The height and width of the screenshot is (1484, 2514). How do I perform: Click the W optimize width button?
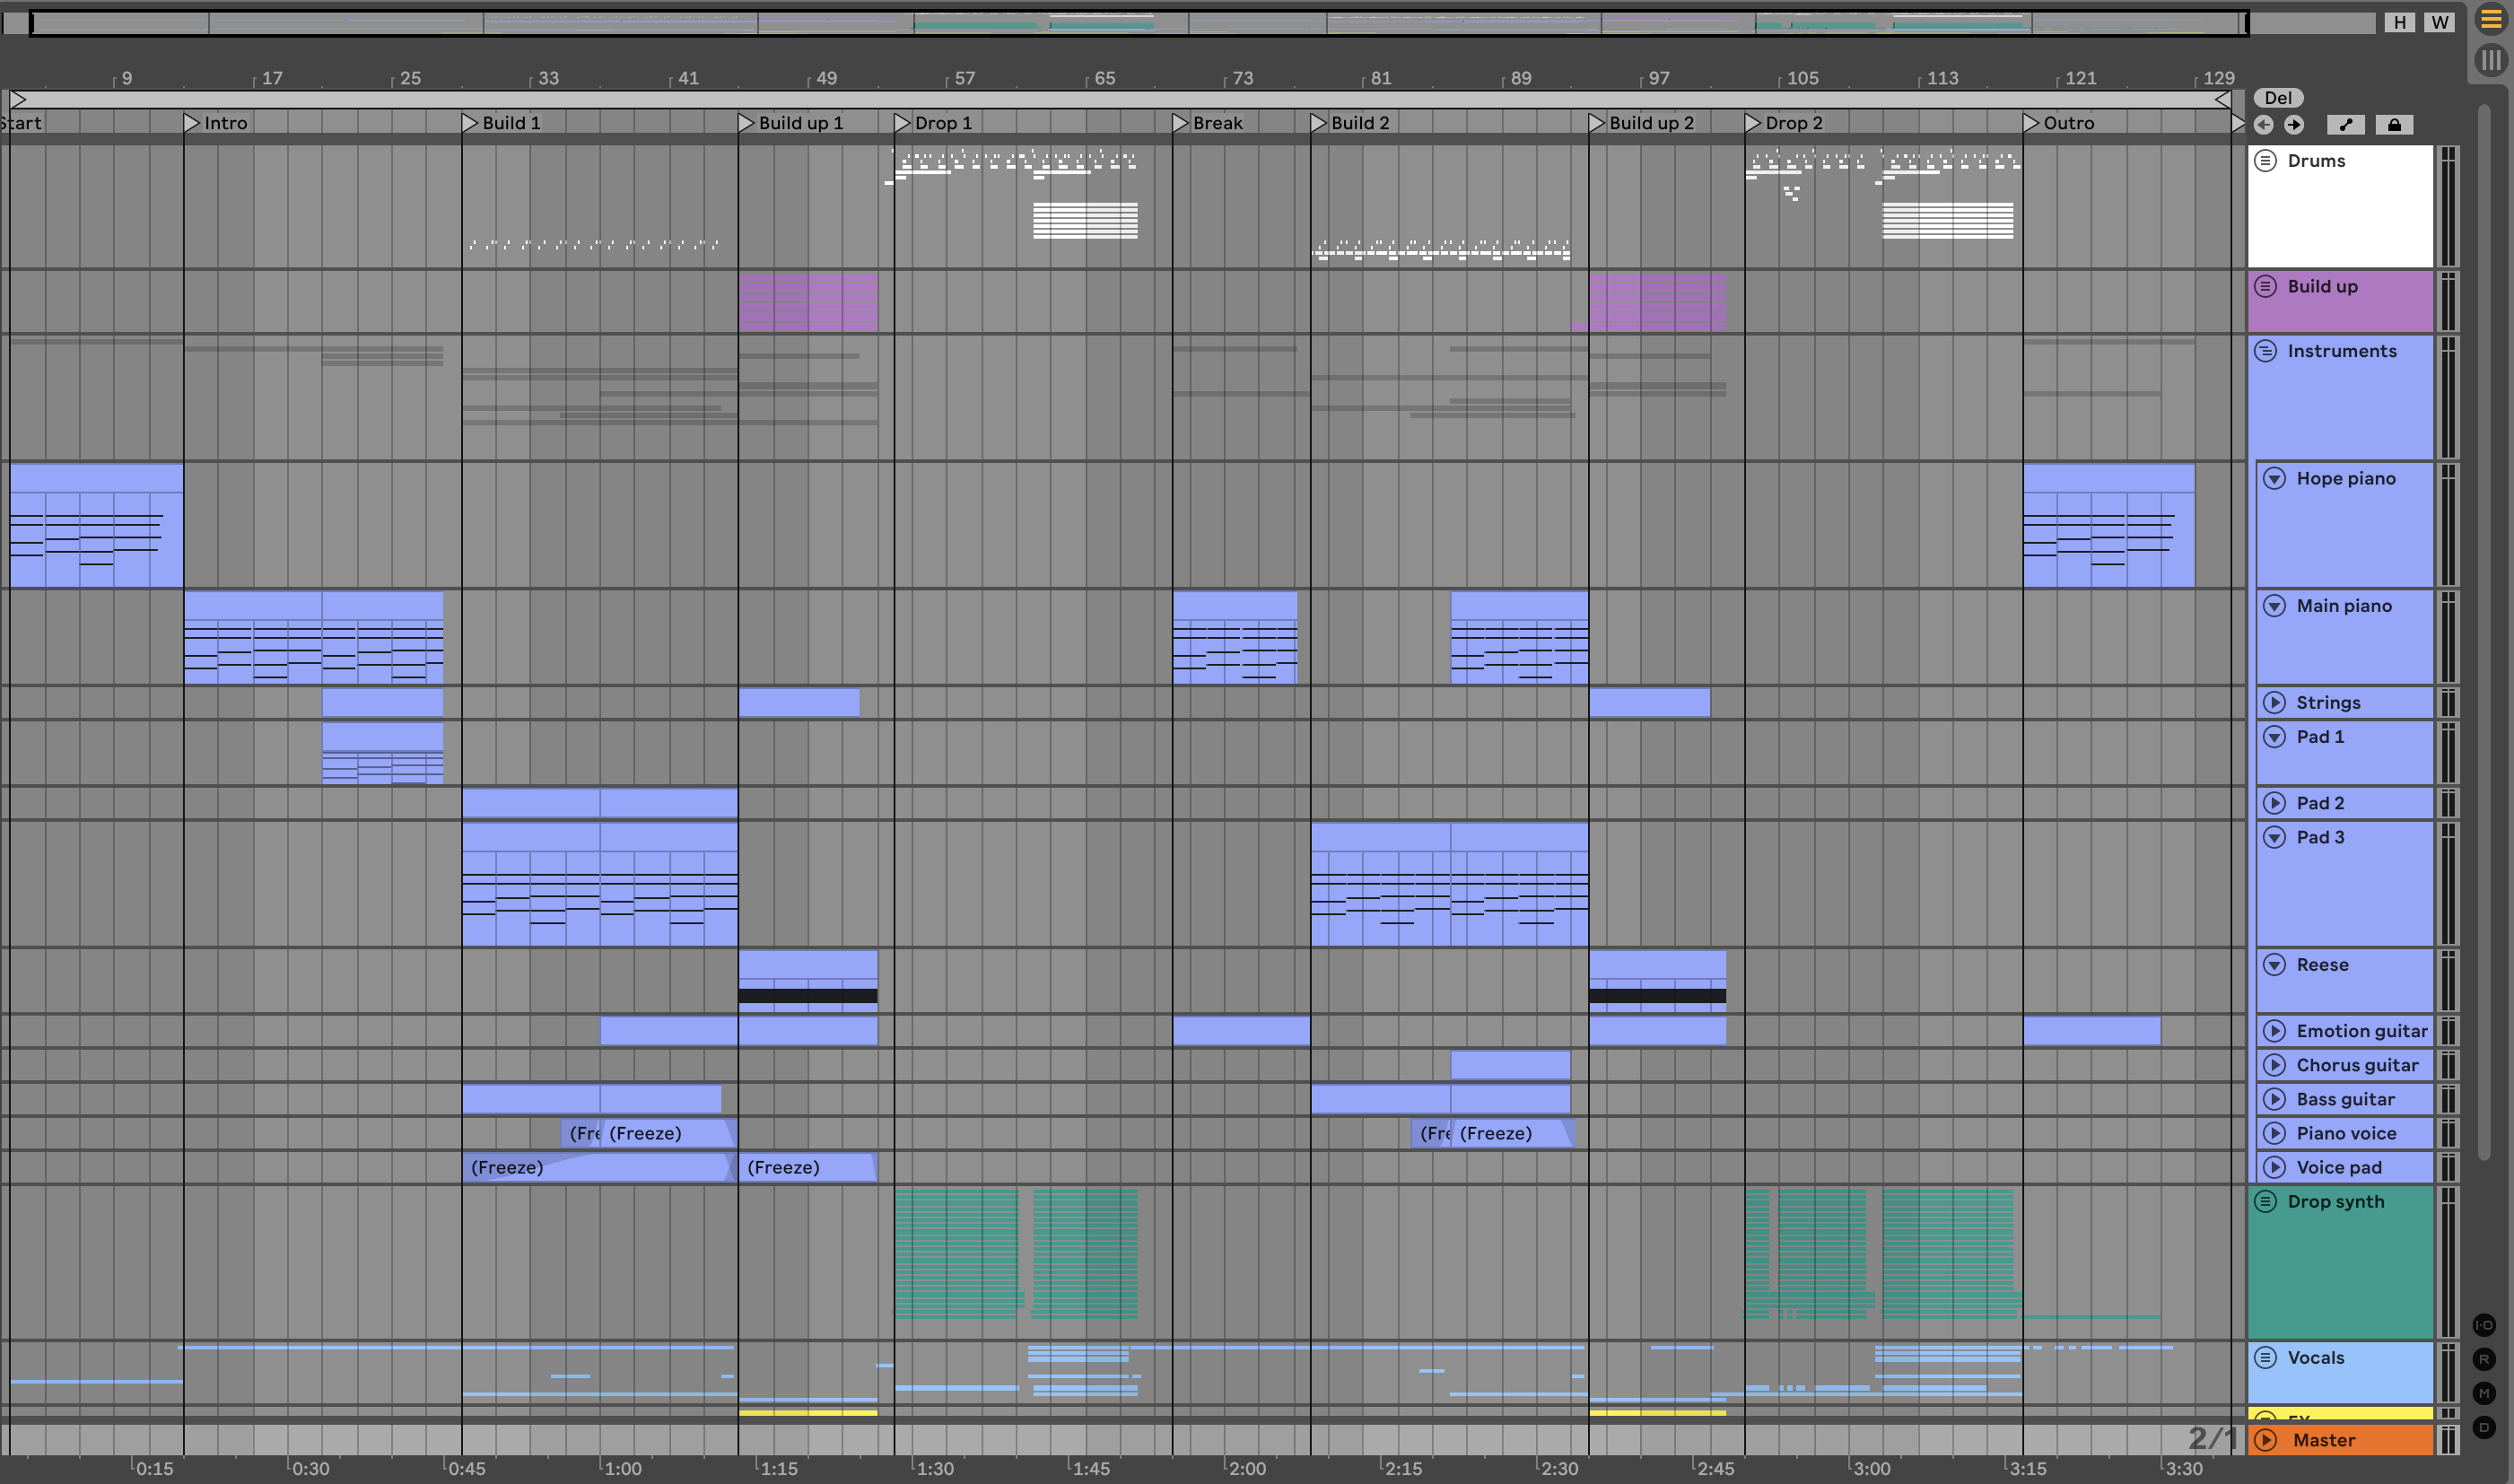coord(2440,22)
